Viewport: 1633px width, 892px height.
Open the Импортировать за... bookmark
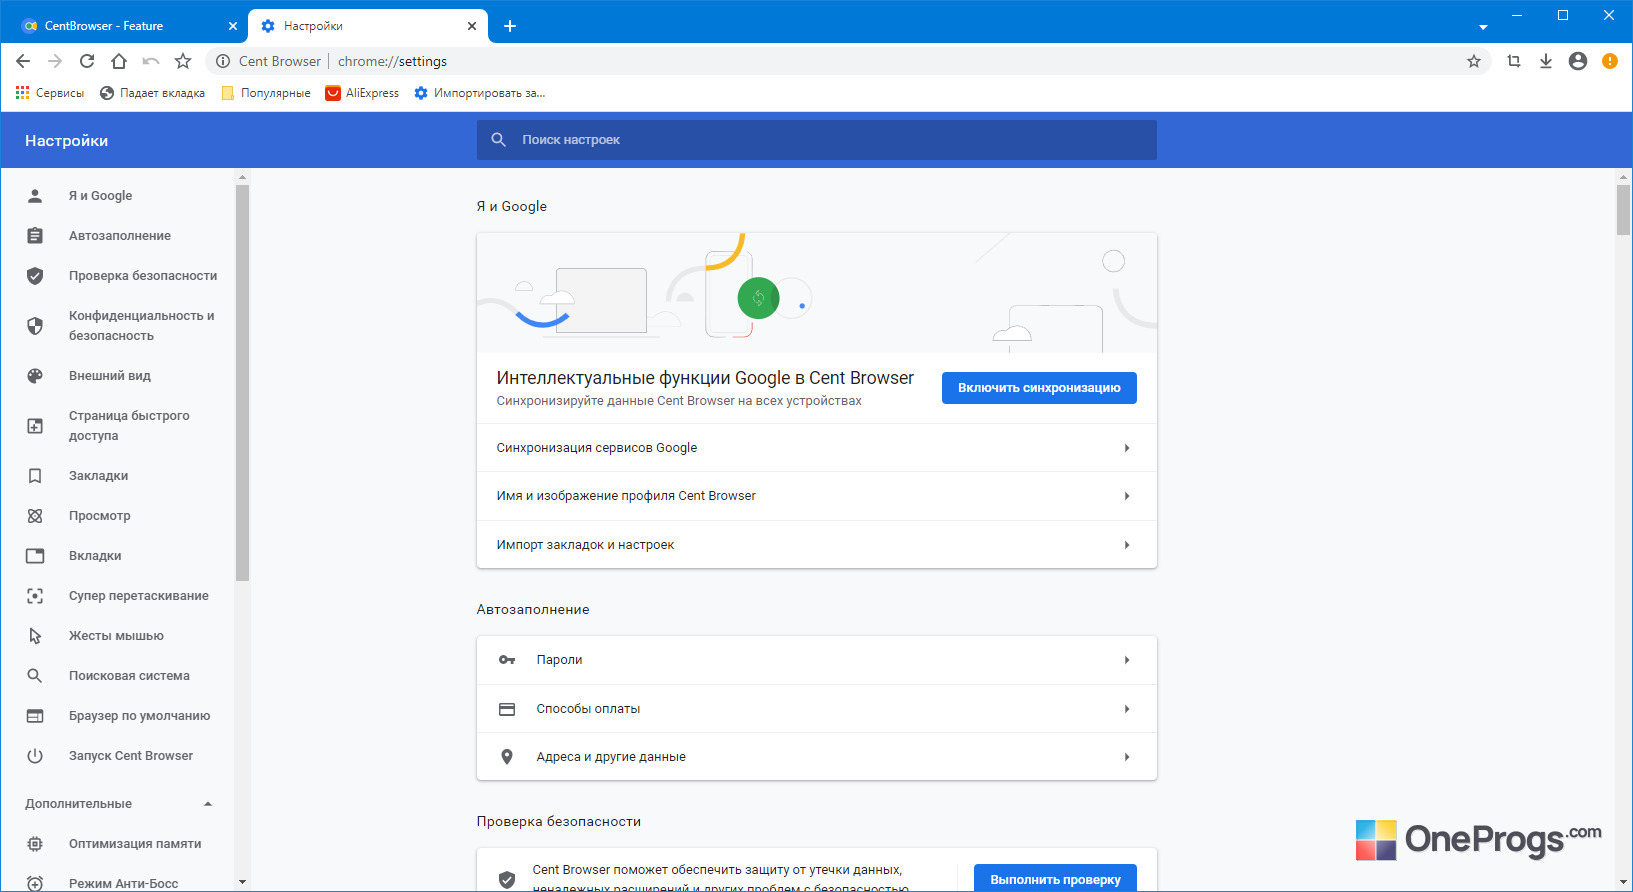tap(480, 93)
